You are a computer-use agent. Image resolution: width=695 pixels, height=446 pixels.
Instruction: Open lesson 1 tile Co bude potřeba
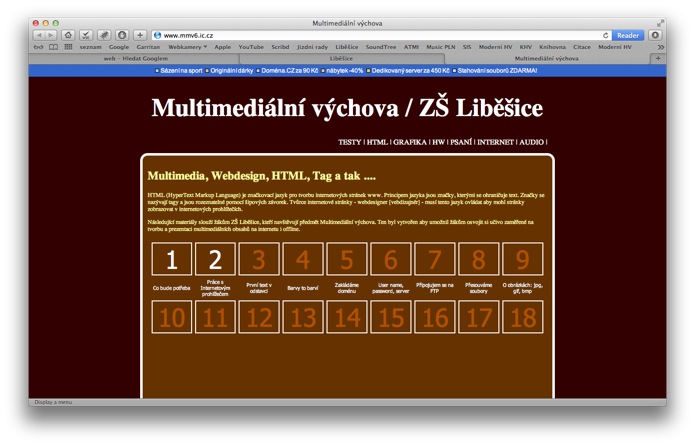(172, 260)
